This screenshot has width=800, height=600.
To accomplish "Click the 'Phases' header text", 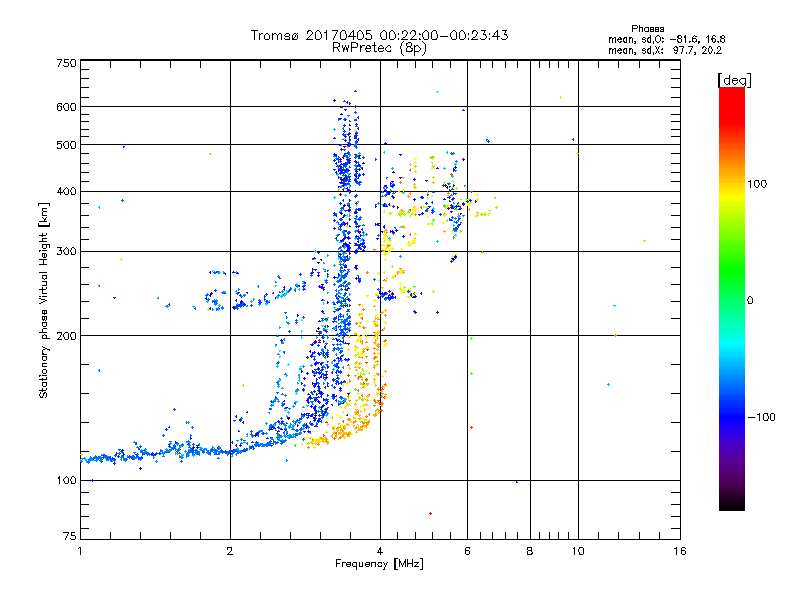I will click(647, 29).
